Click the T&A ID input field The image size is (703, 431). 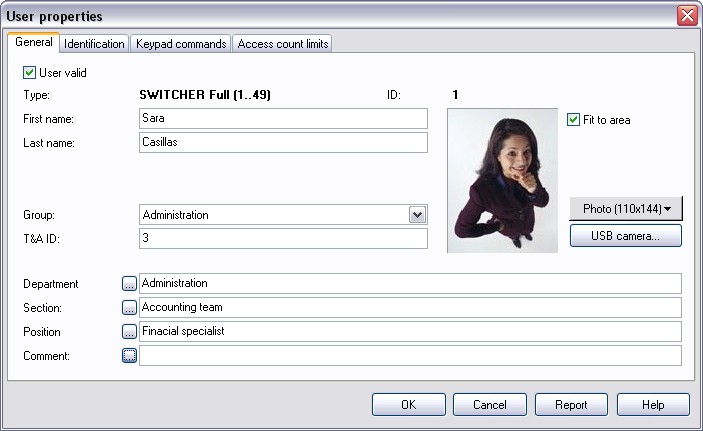pyautogui.click(x=283, y=239)
